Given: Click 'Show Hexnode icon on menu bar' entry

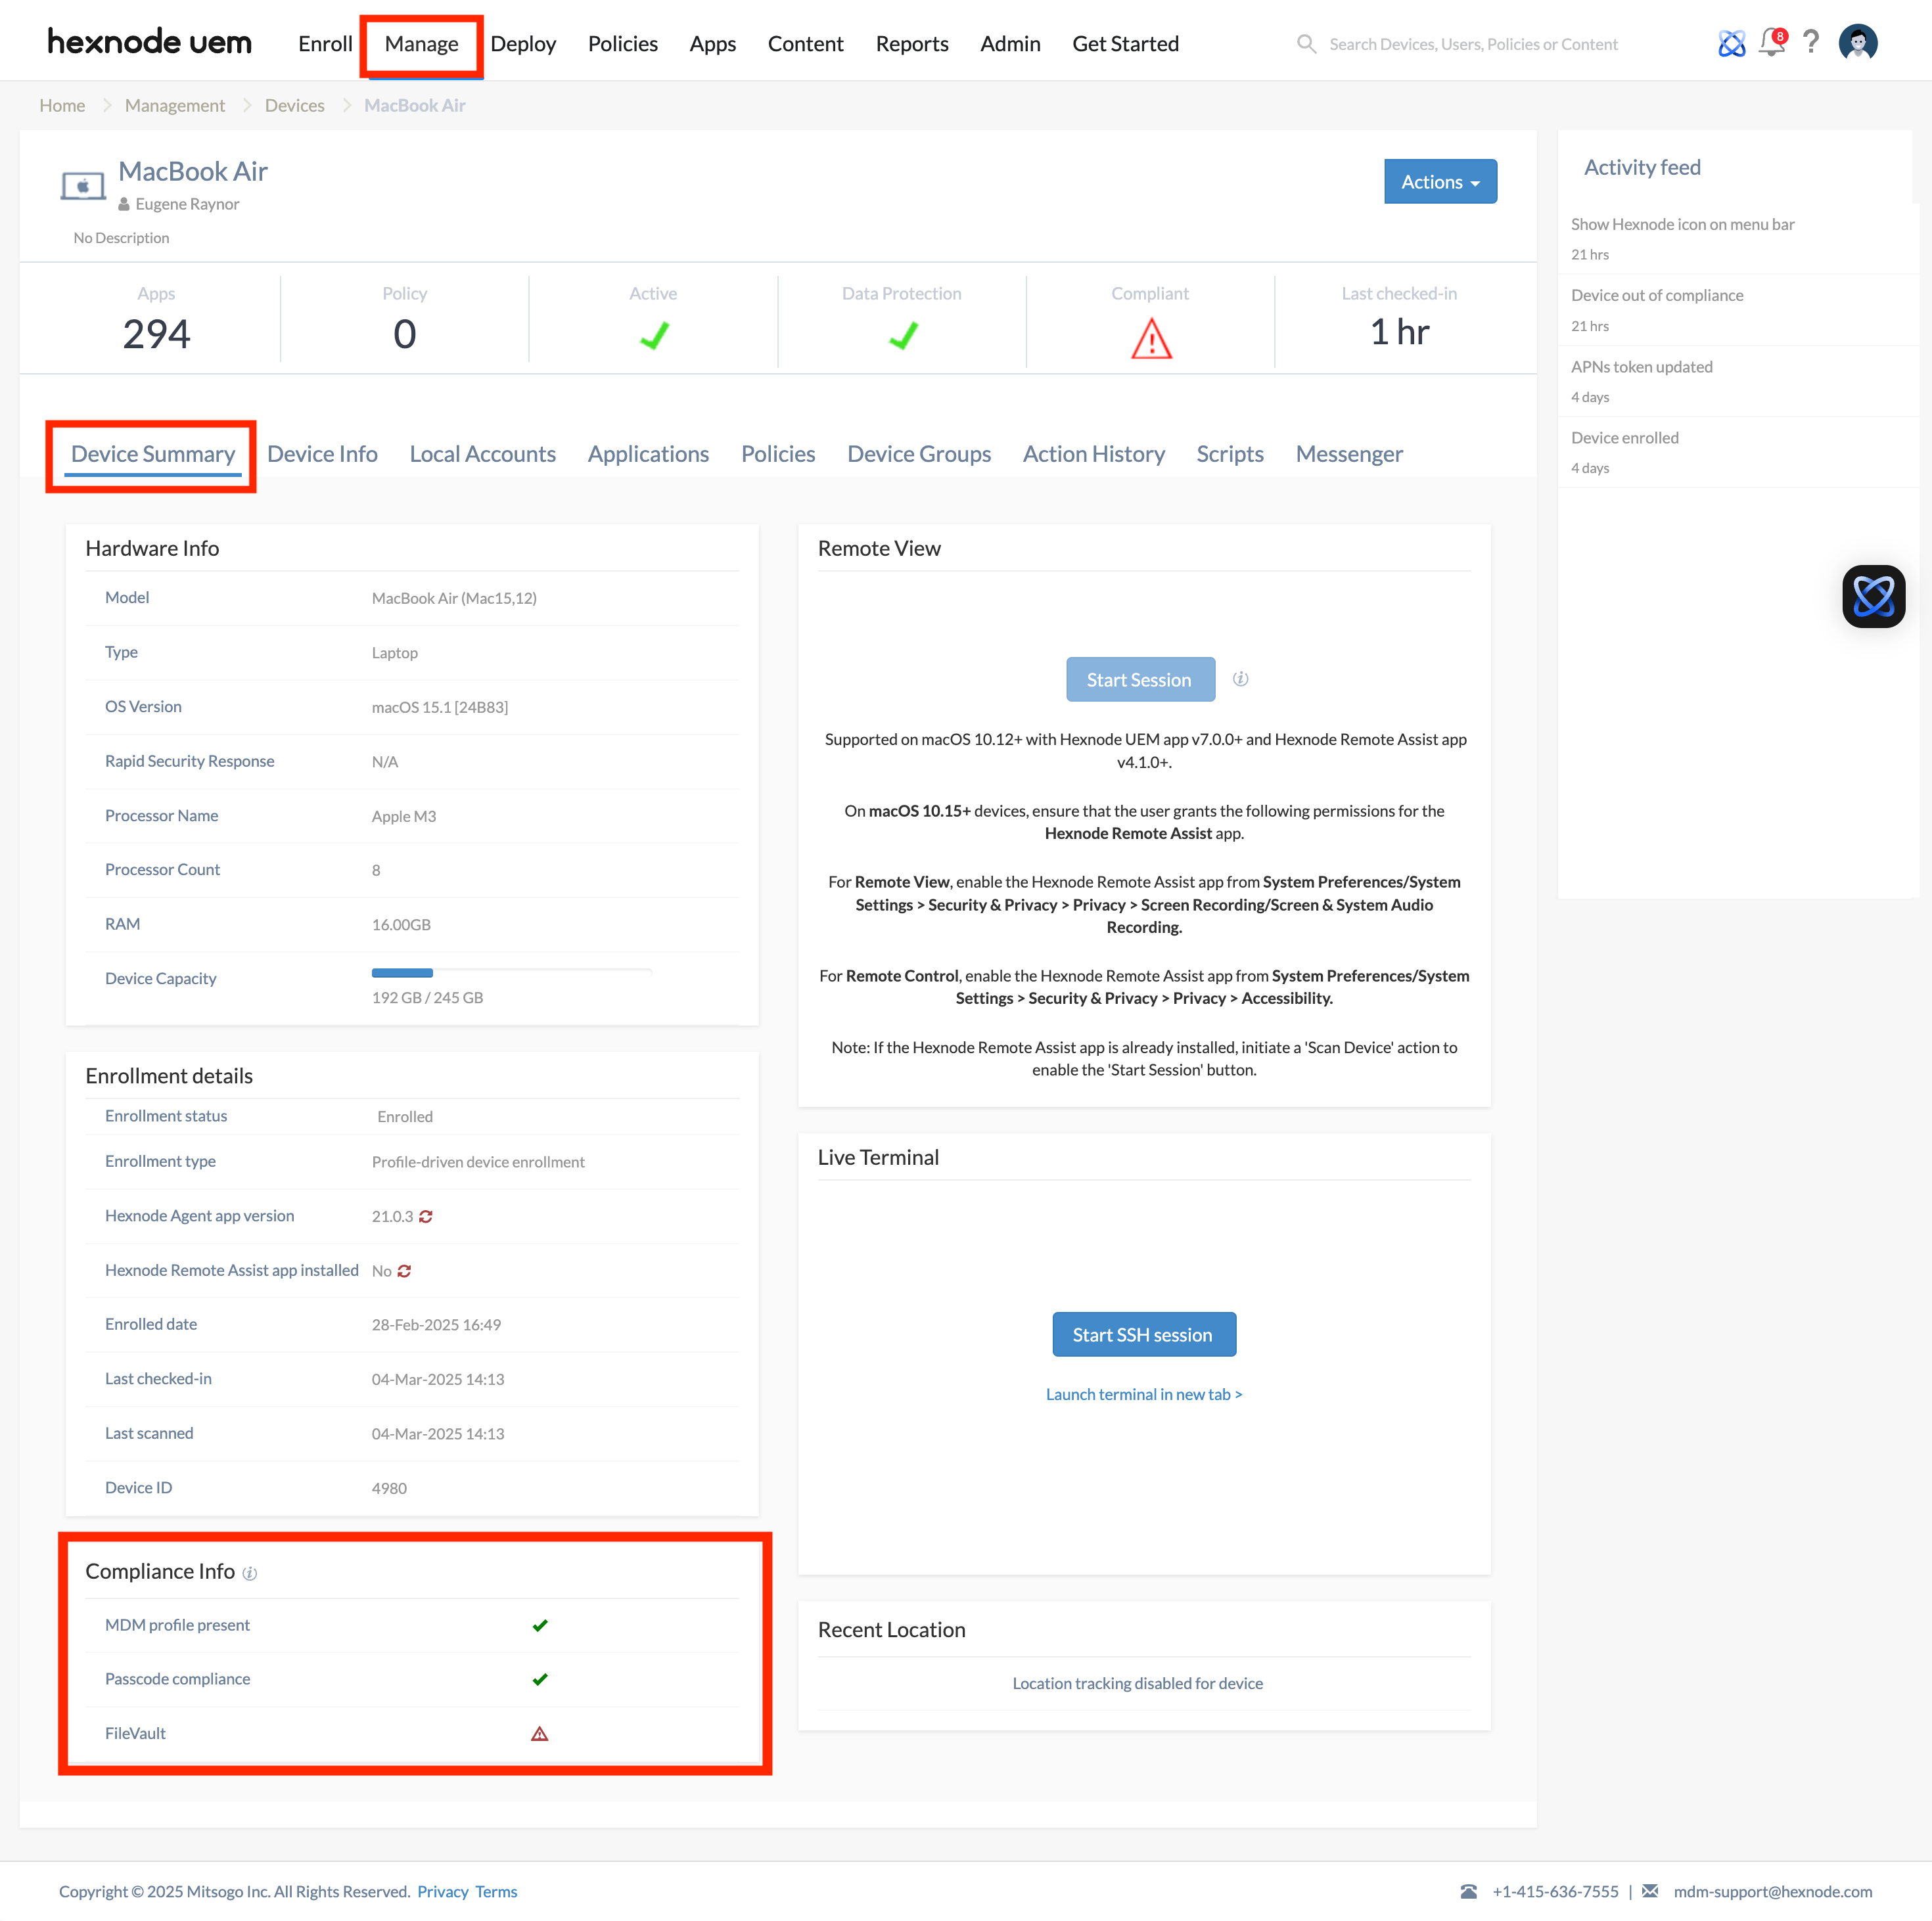Looking at the screenshot, I should click(x=1682, y=224).
